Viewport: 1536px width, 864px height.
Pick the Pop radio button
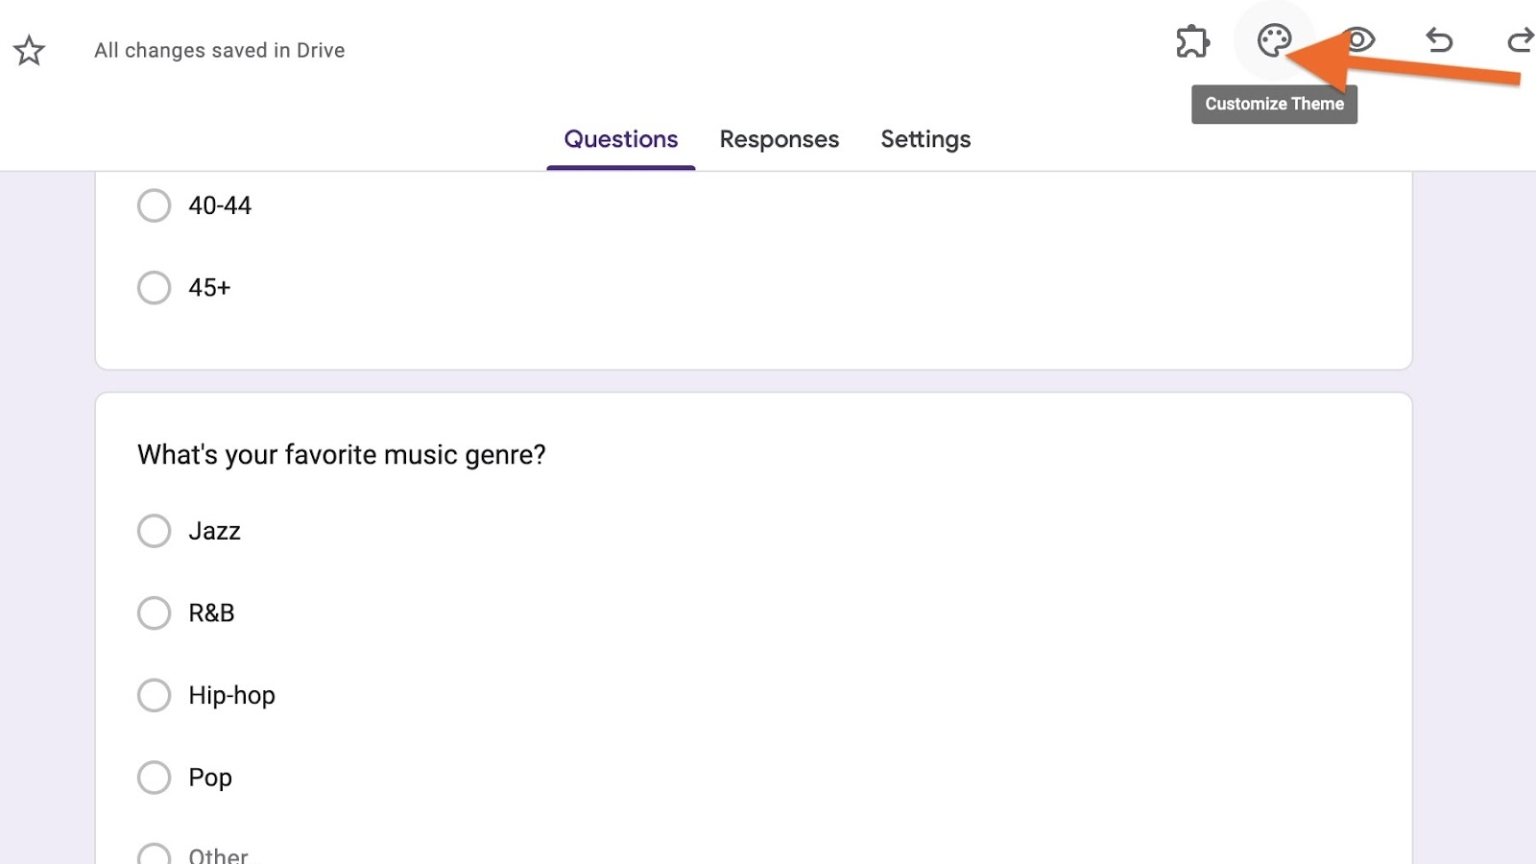point(154,777)
